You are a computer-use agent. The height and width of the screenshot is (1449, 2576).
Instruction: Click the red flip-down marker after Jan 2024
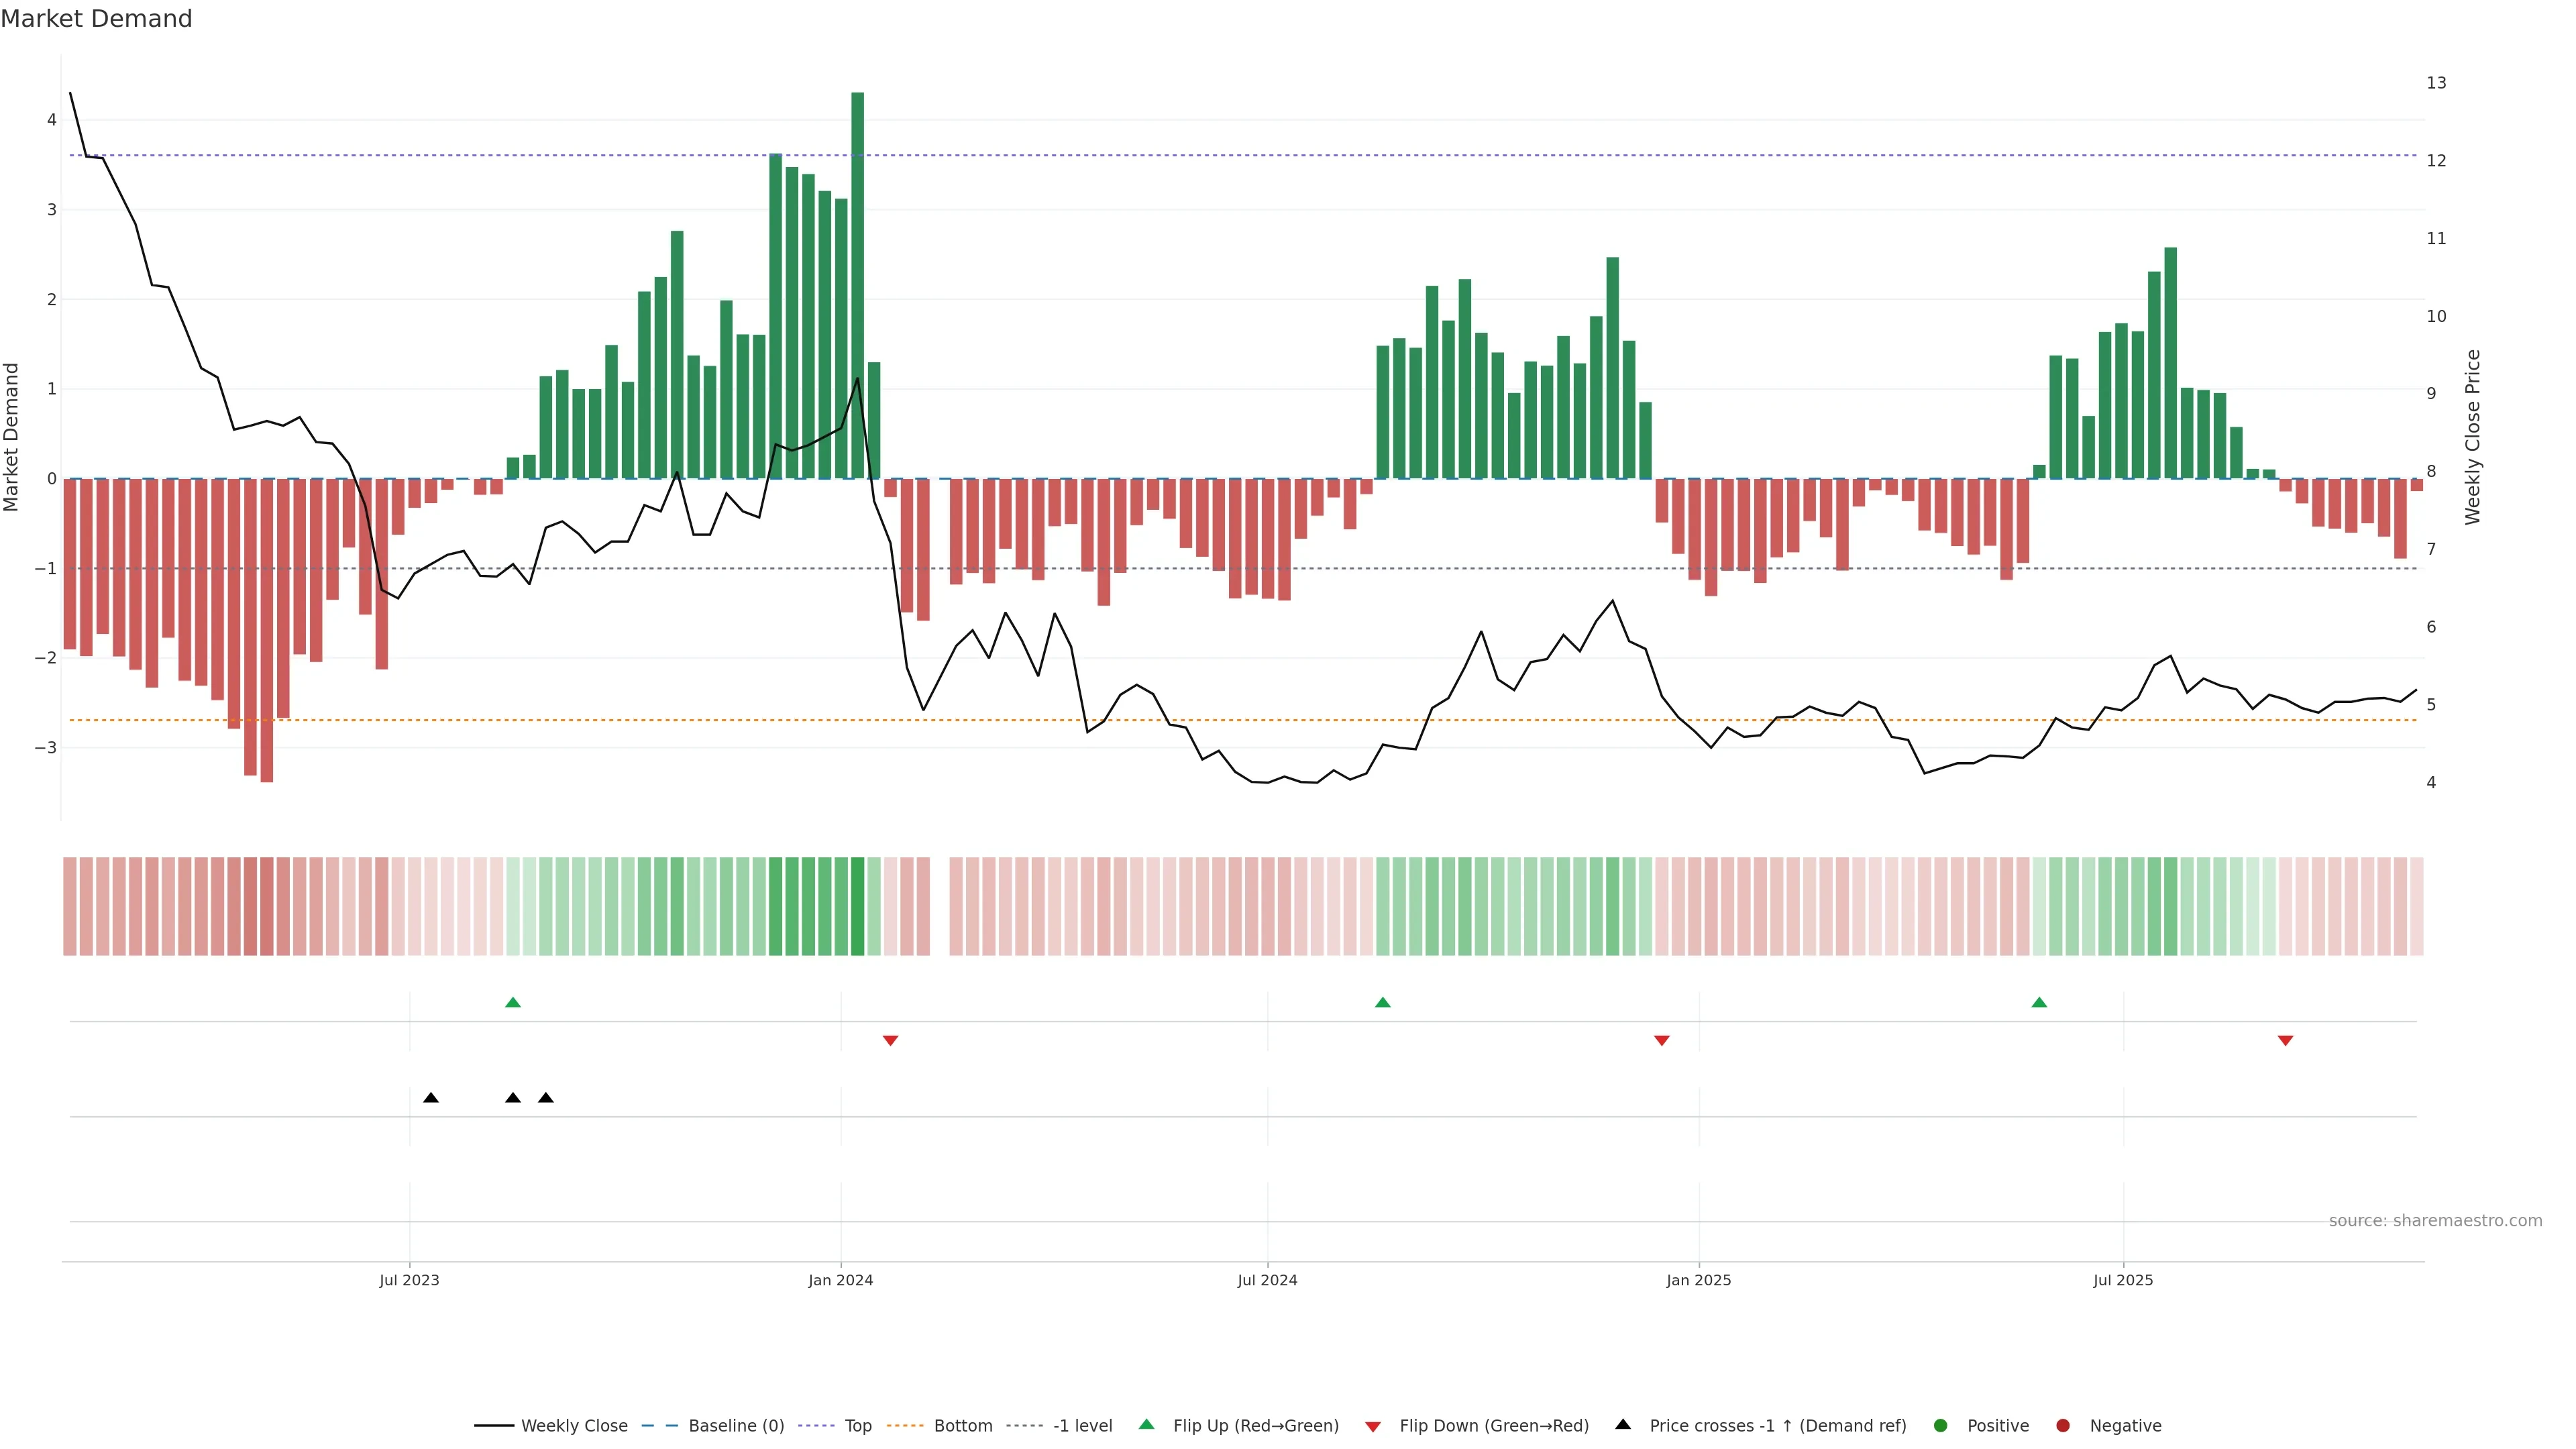click(890, 1041)
